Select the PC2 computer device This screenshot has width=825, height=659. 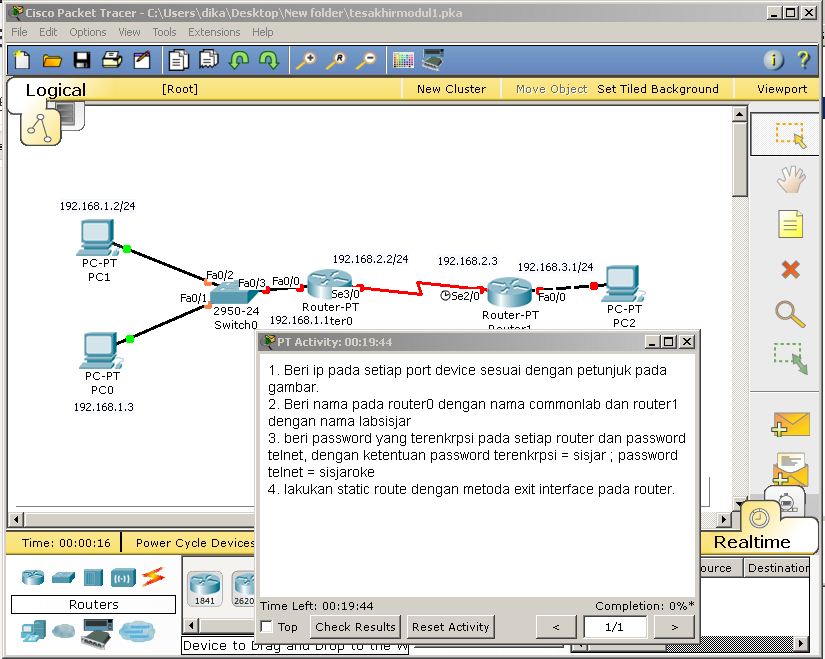[624, 284]
